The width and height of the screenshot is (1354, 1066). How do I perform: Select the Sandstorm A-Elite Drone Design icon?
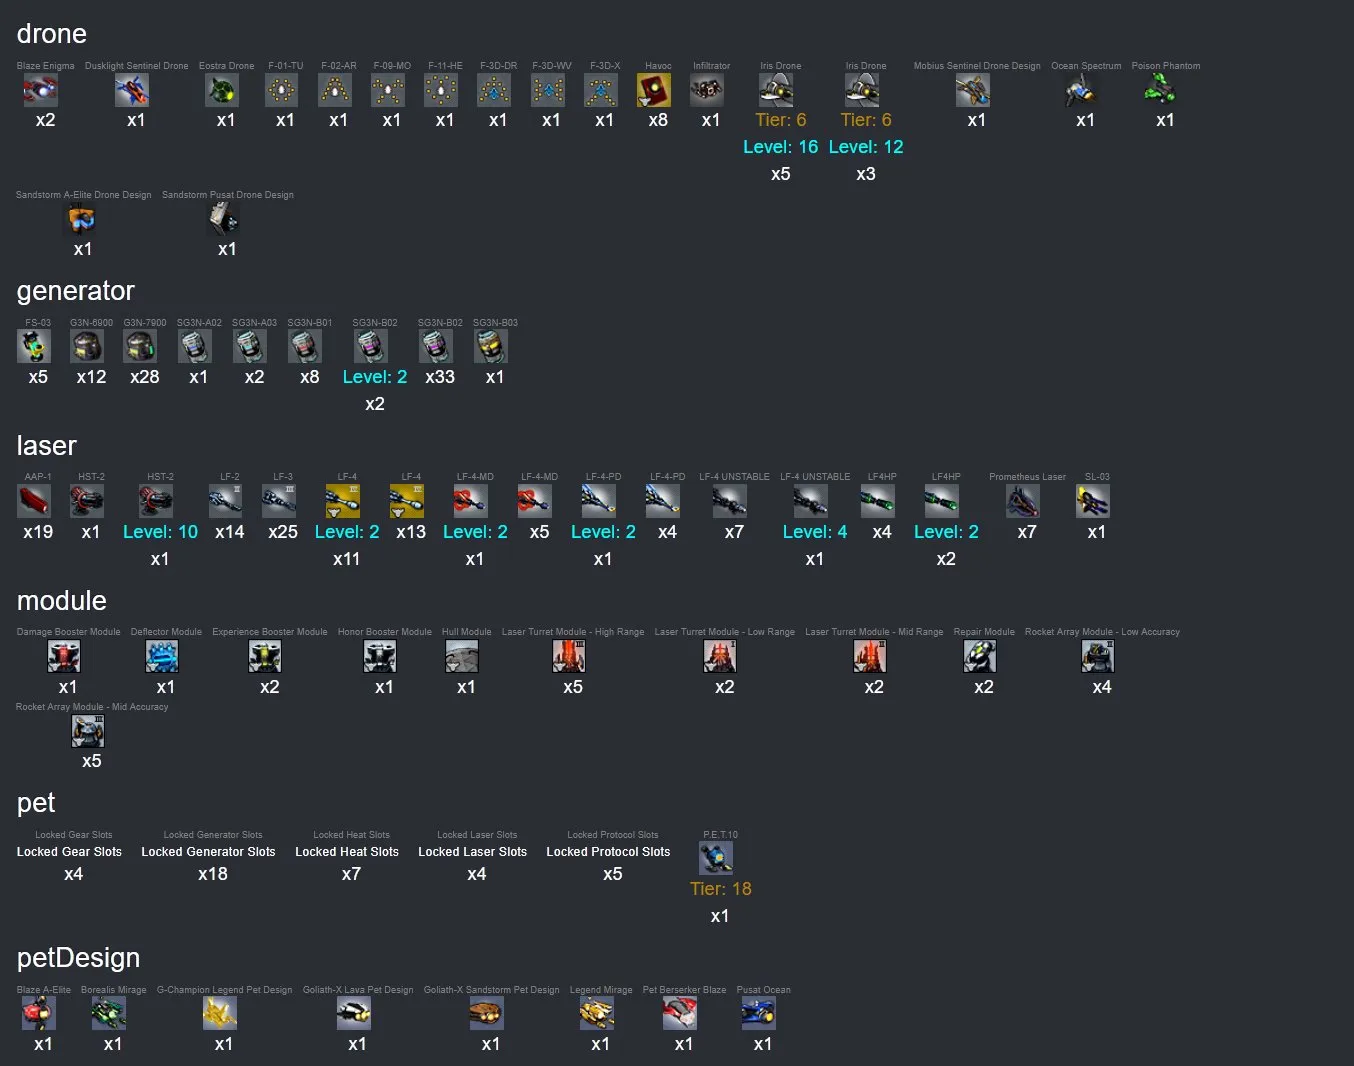[79, 220]
